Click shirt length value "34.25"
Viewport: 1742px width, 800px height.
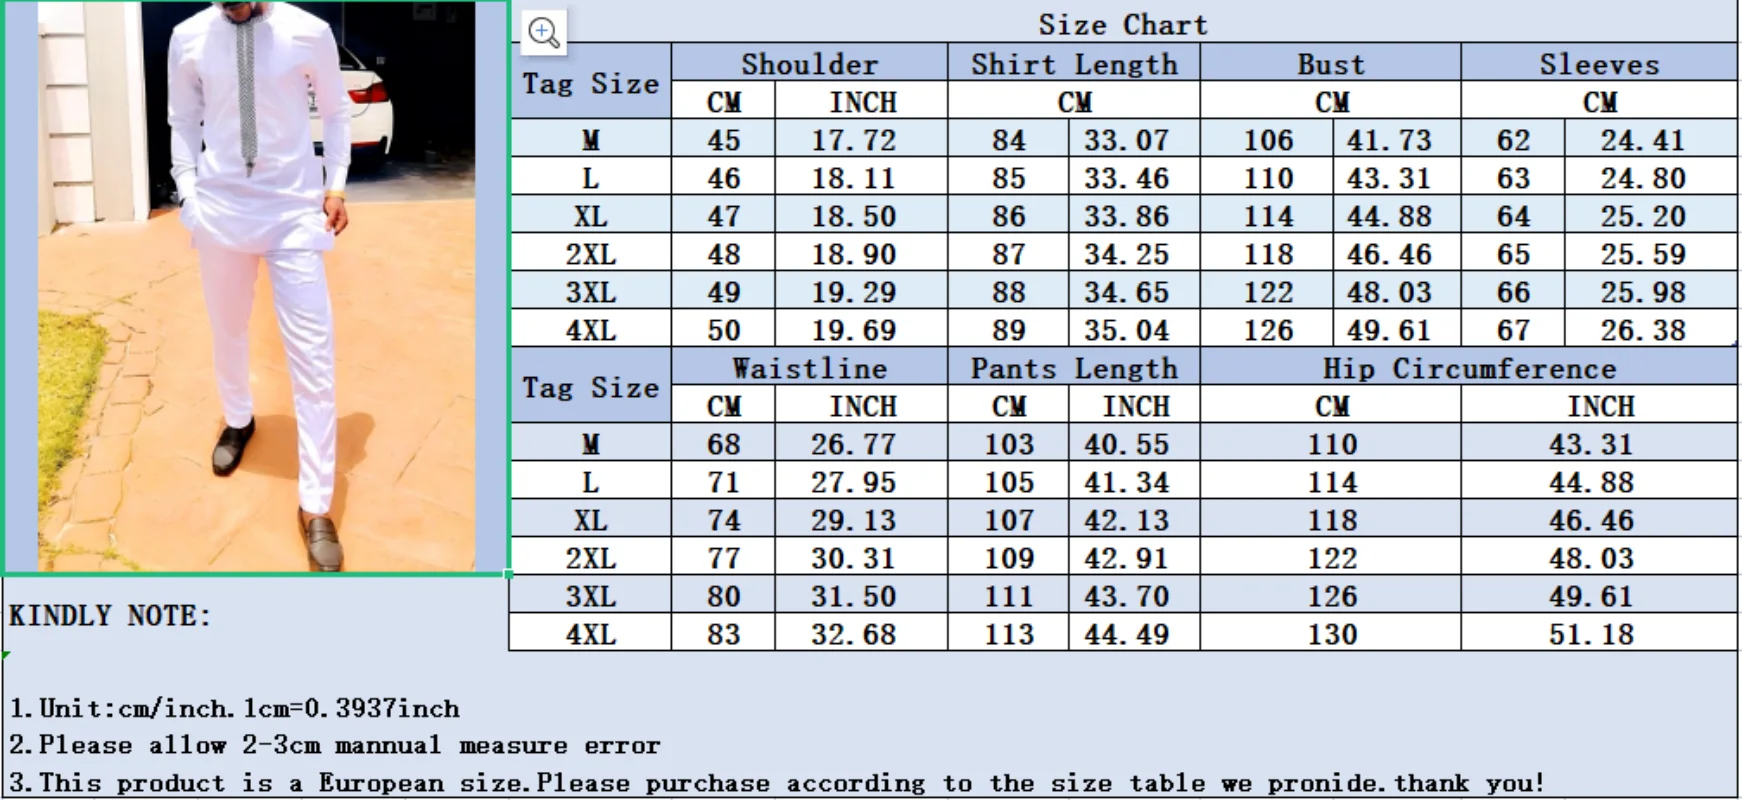1126,254
